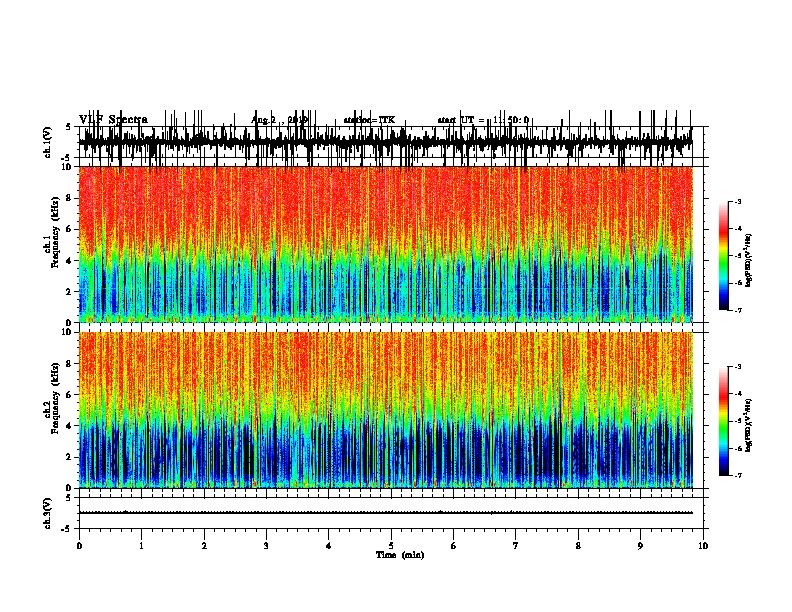Image resolution: width=792 pixels, height=612 pixels.
Task: Click the '5' tick on the ch.1(V) axis
Action: tap(69, 127)
